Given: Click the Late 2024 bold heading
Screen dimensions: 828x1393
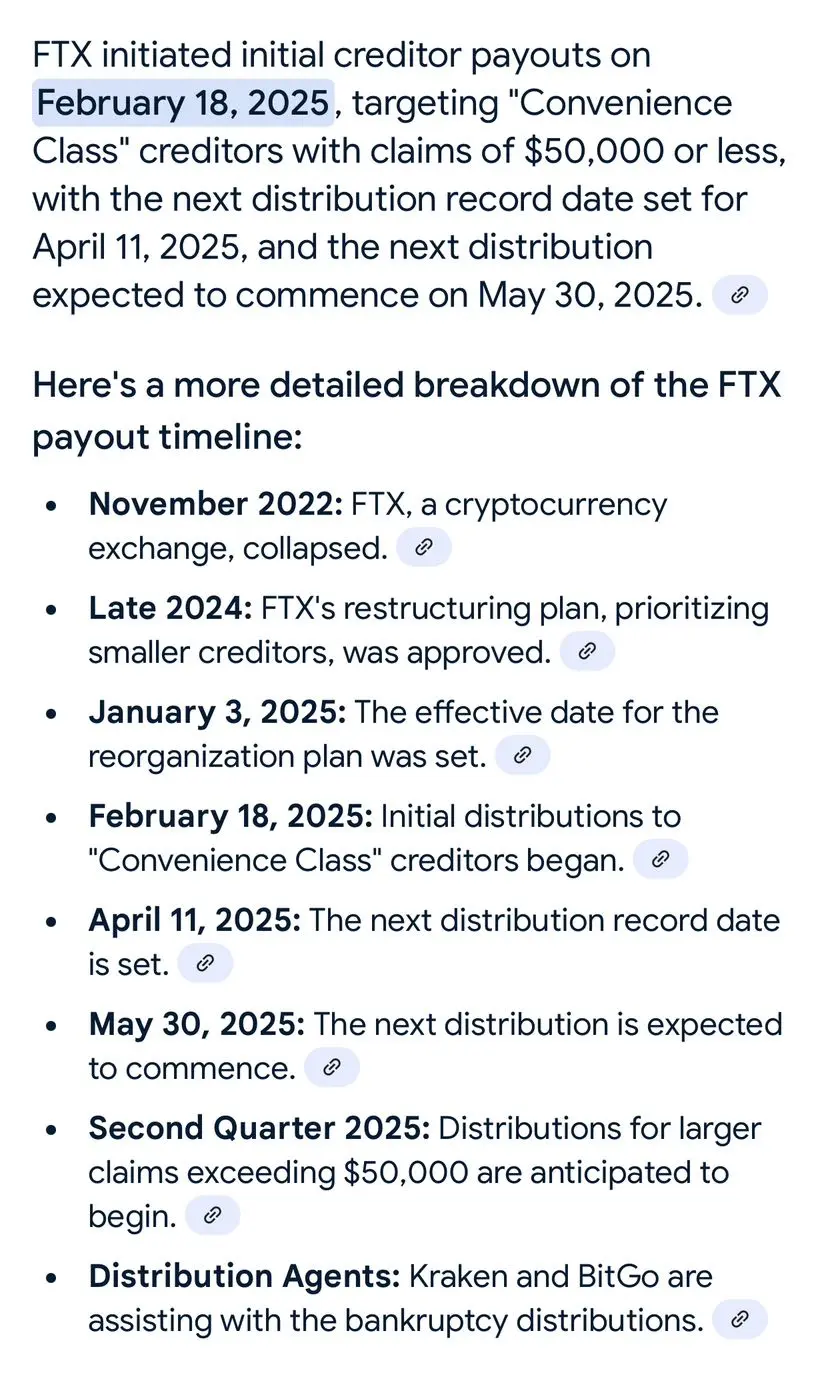Looking at the screenshot, I should click(171, 608).
